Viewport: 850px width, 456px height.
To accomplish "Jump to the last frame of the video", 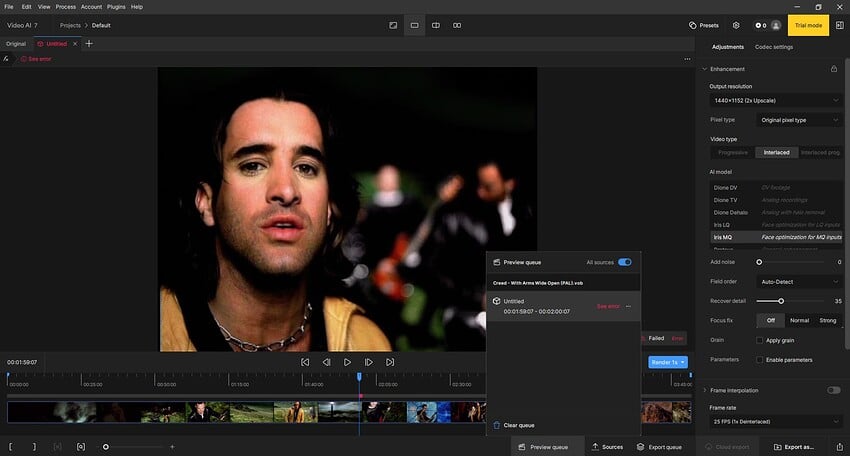I will coord(390,362).
